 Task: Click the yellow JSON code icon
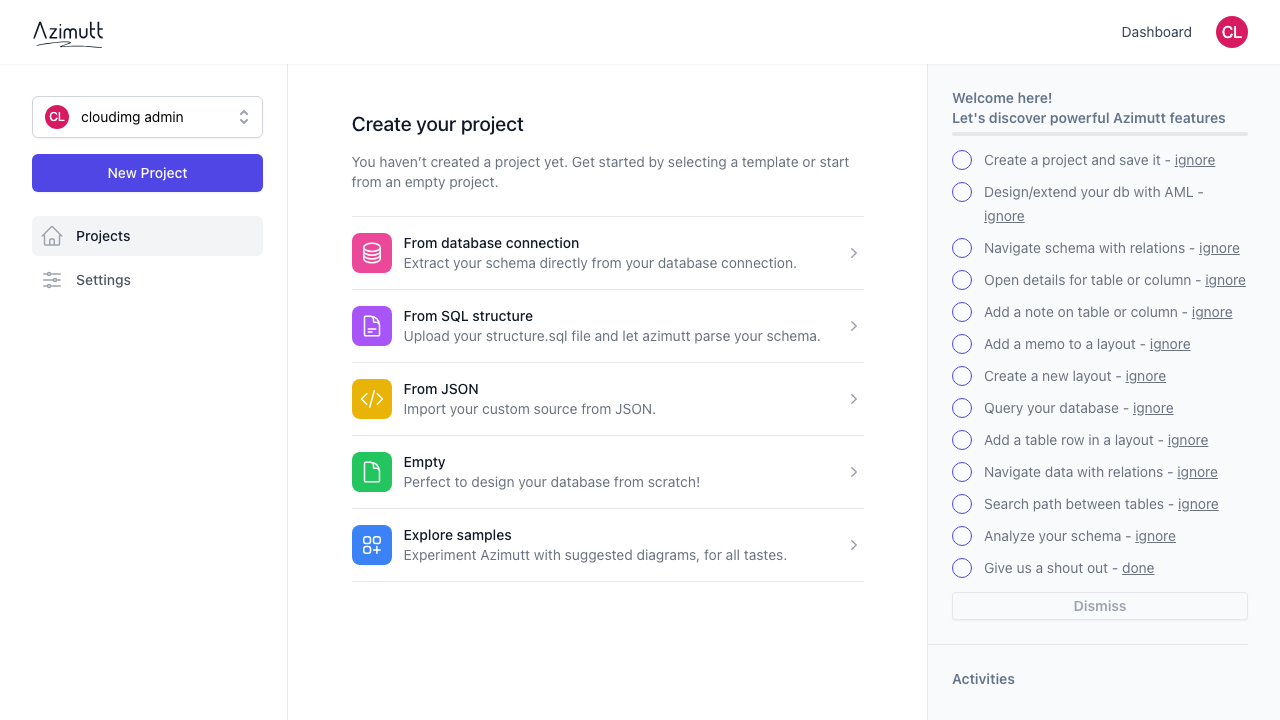[372, 399]
